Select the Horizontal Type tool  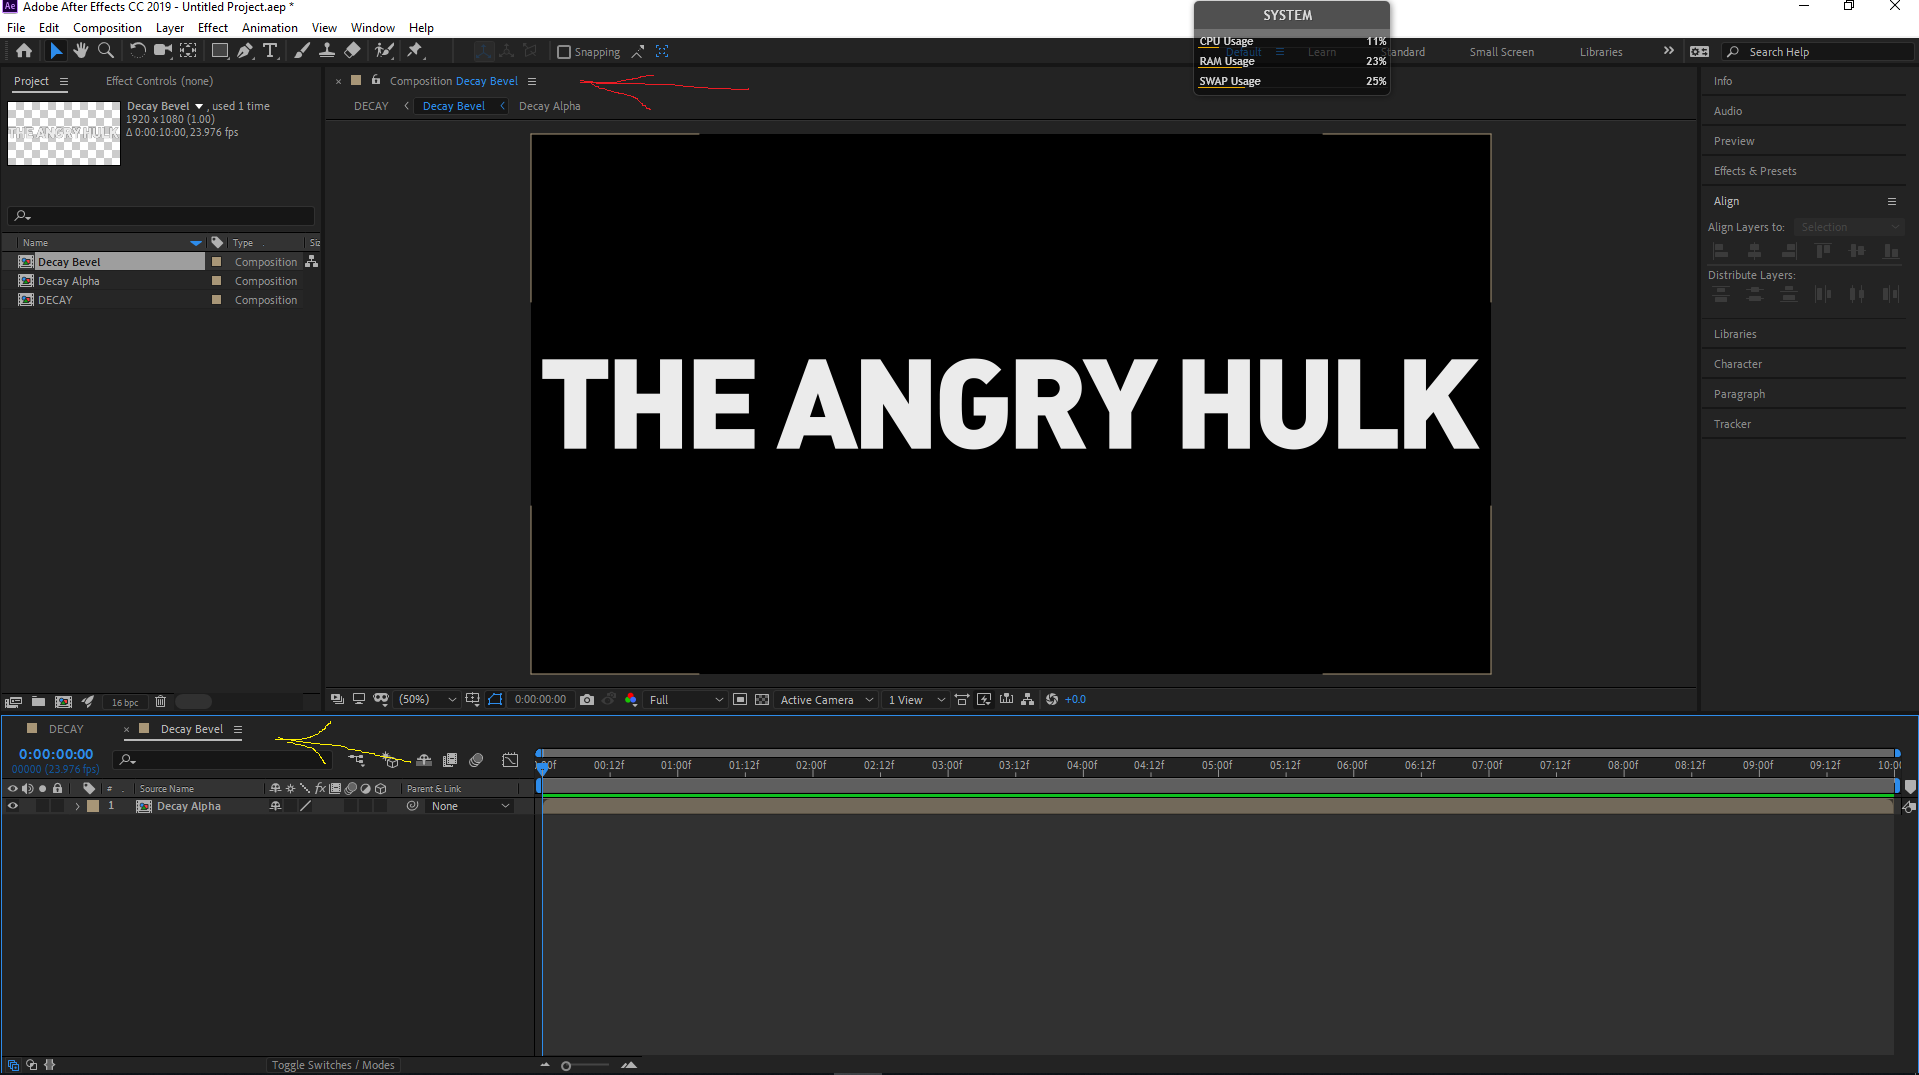[x=270, y=51]
